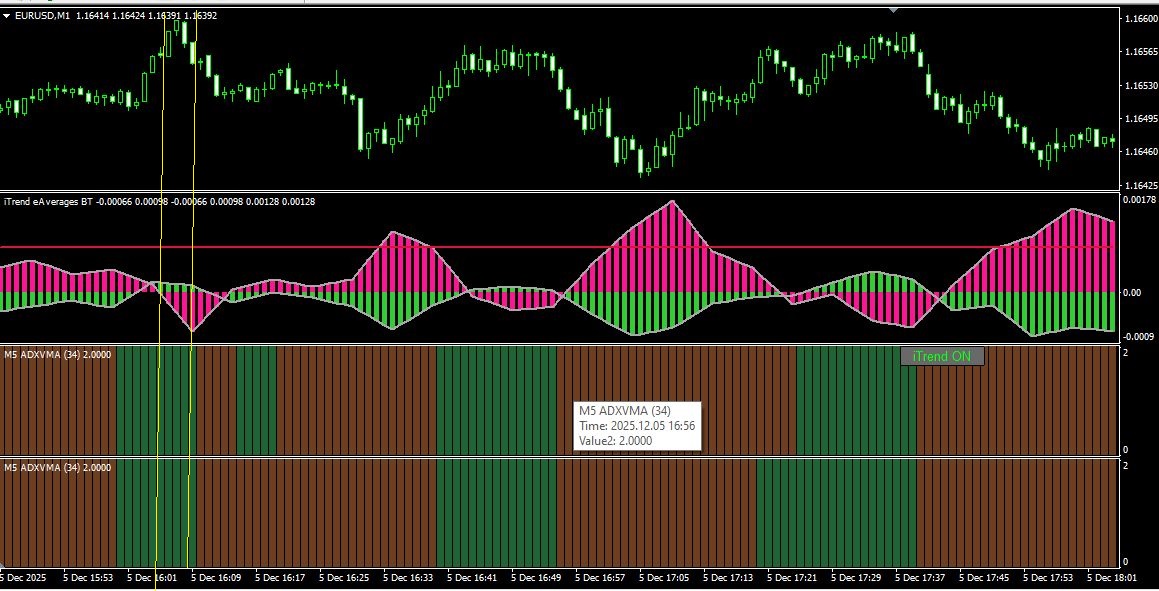
Task: Click price scale value 1.16495
Action: pos(1140,118)
